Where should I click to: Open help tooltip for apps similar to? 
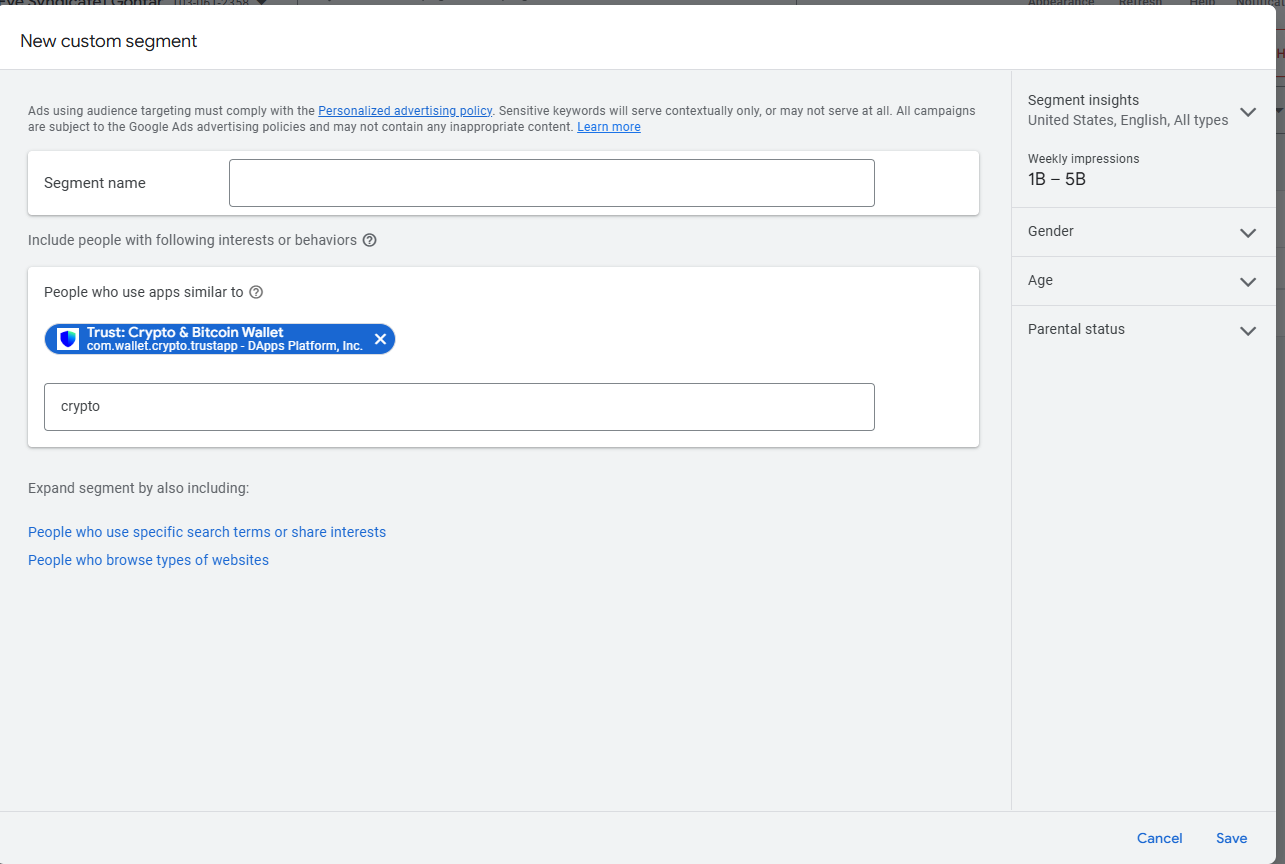pyautogui.click(x=256, y=292)
